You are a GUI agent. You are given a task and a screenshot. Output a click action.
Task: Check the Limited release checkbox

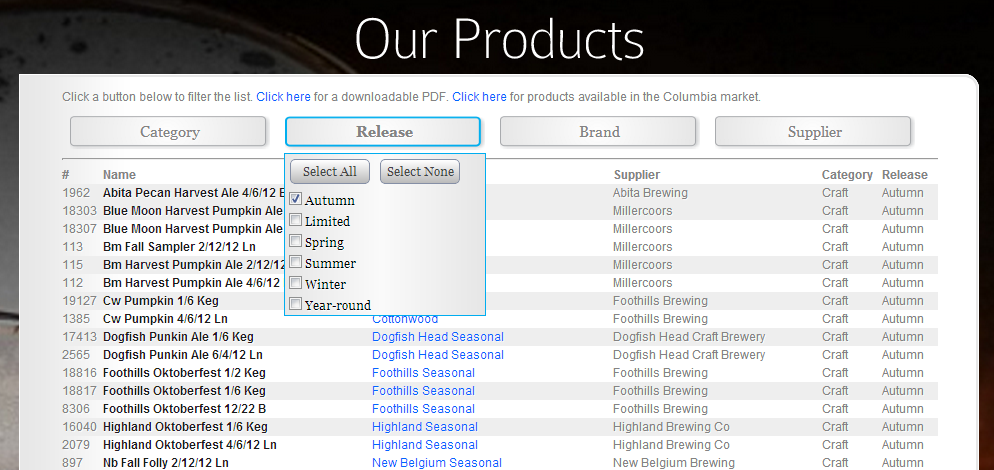point(295,220)
